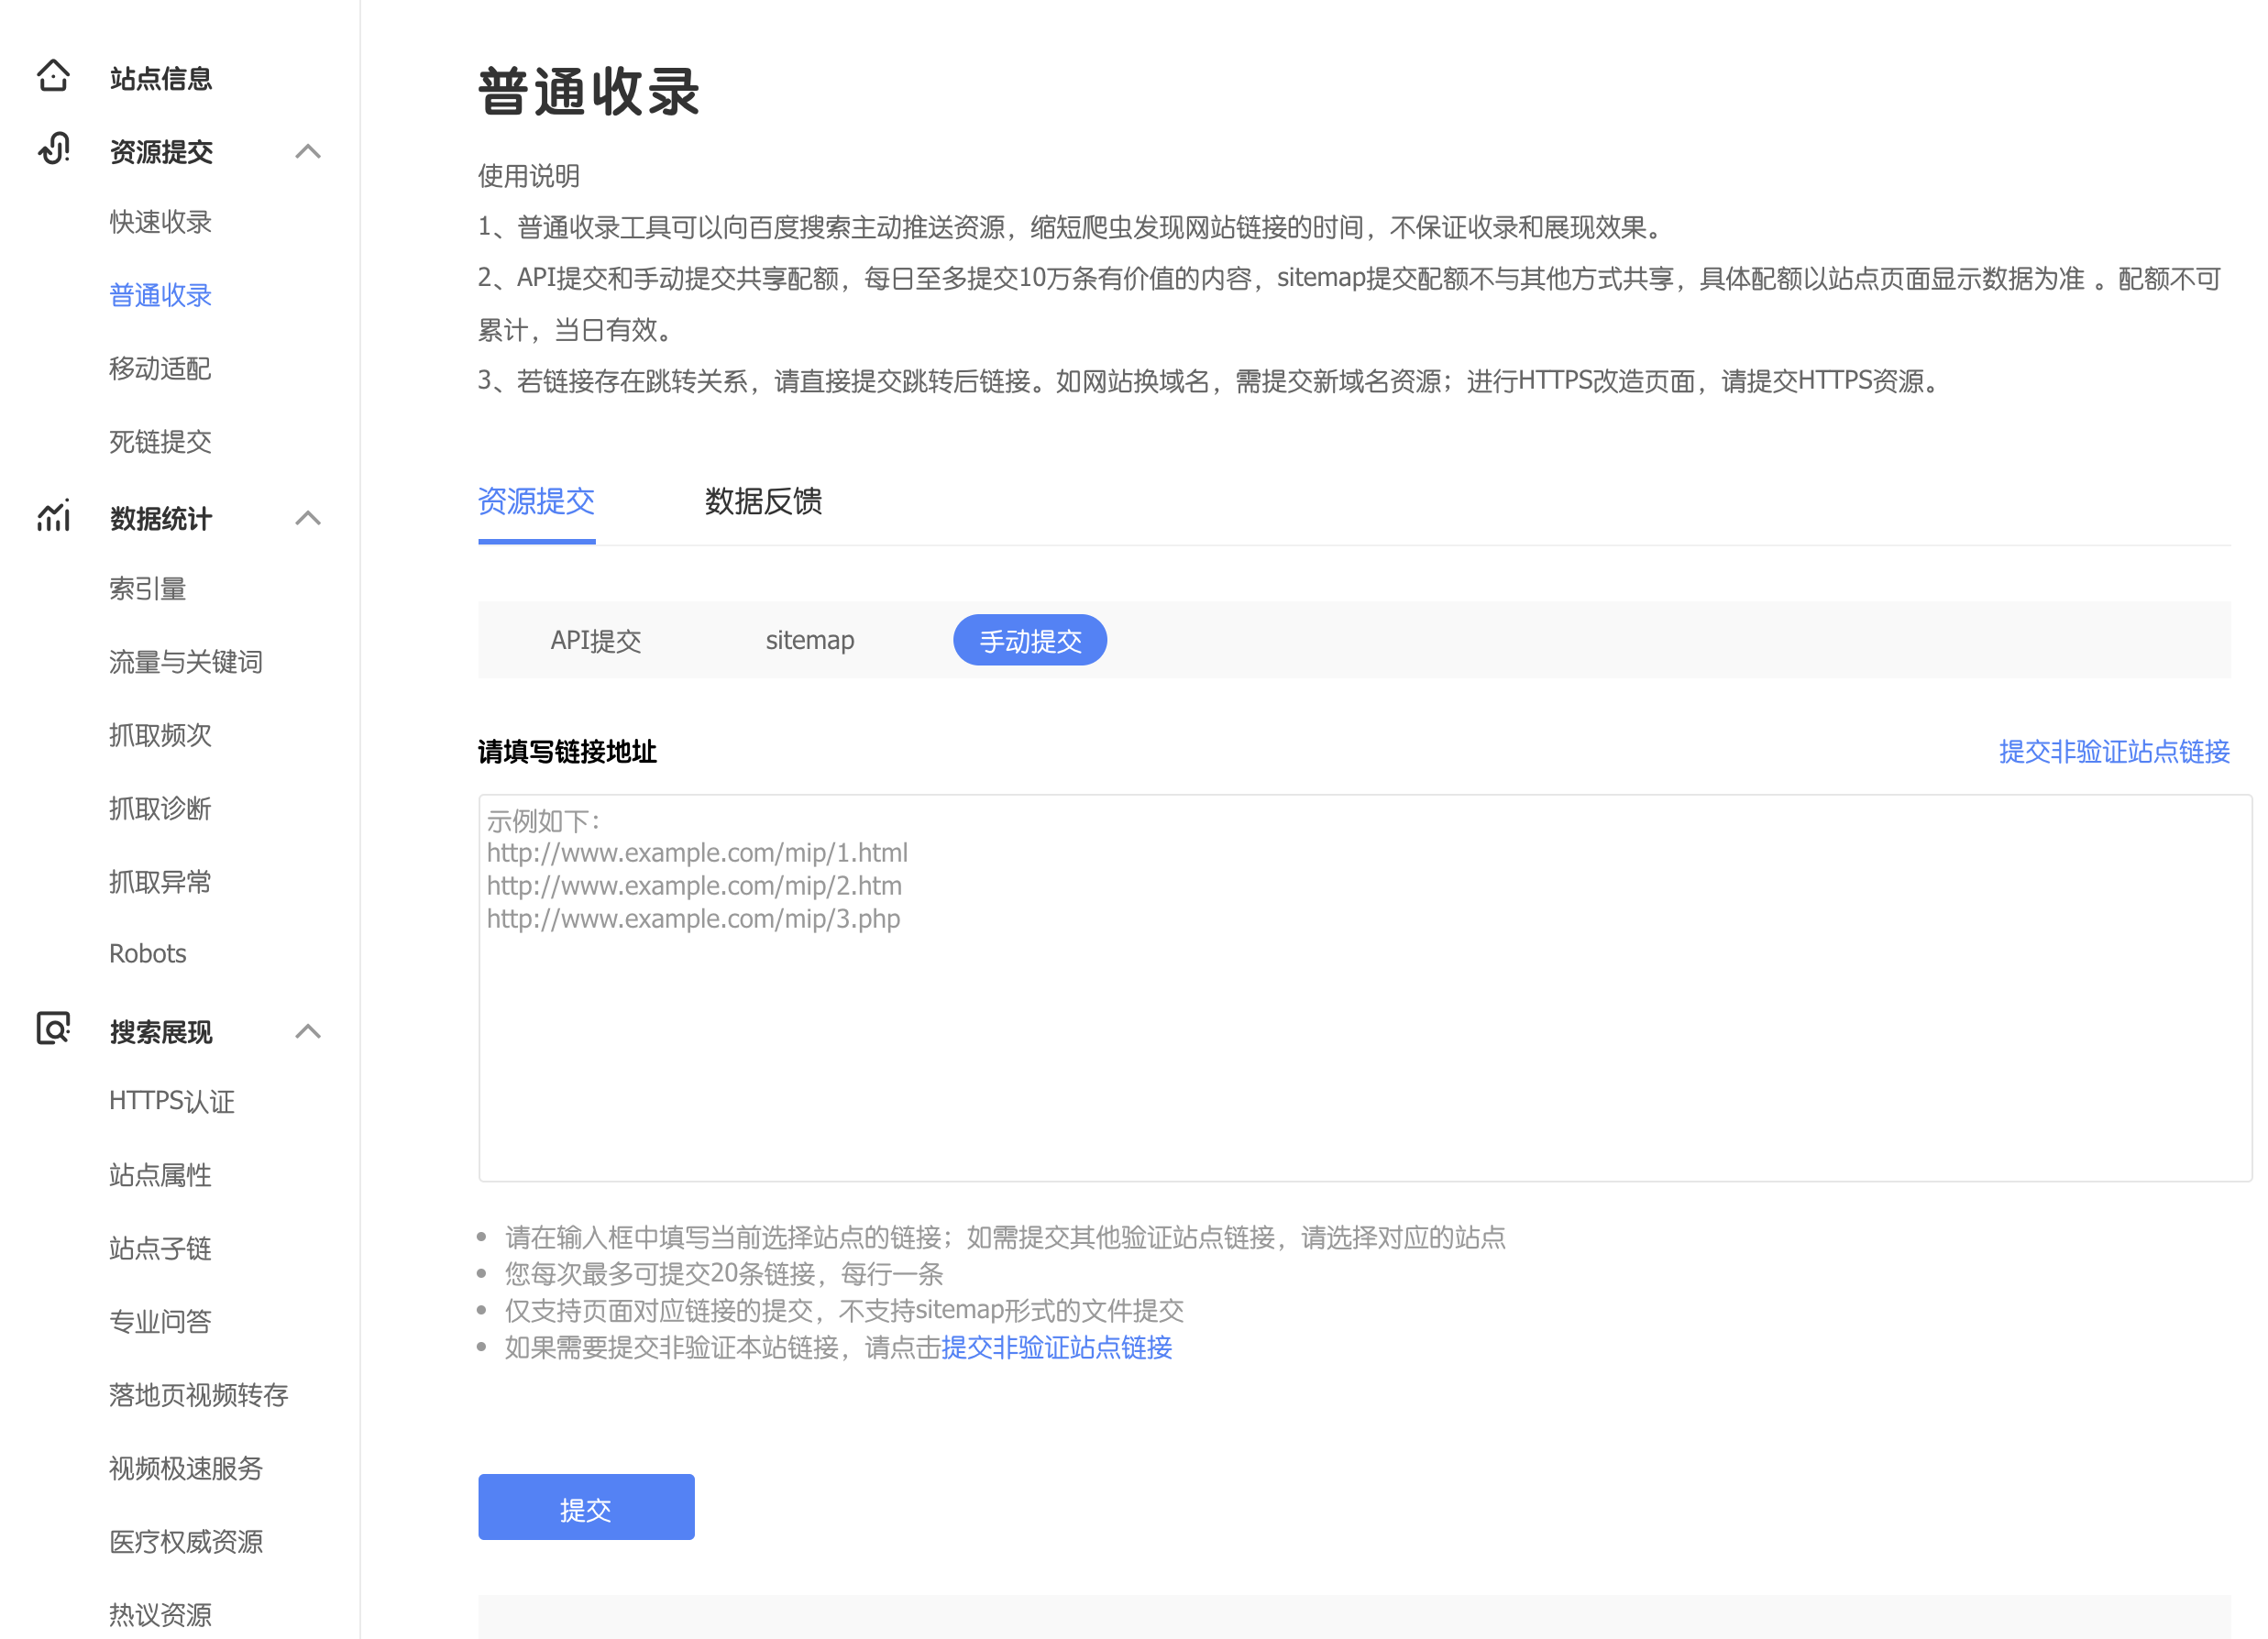Click the 请填写链接地址 label

tap(568, 751)
